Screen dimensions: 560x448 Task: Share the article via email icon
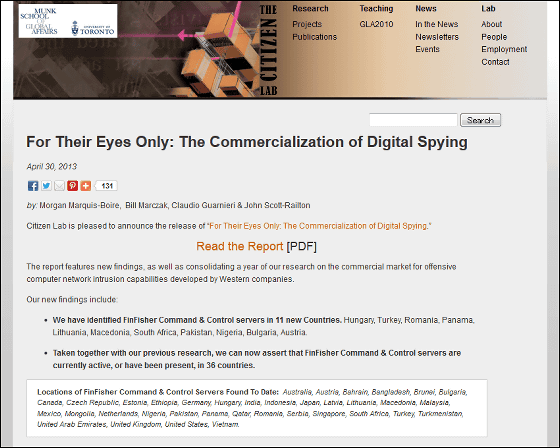59,186
